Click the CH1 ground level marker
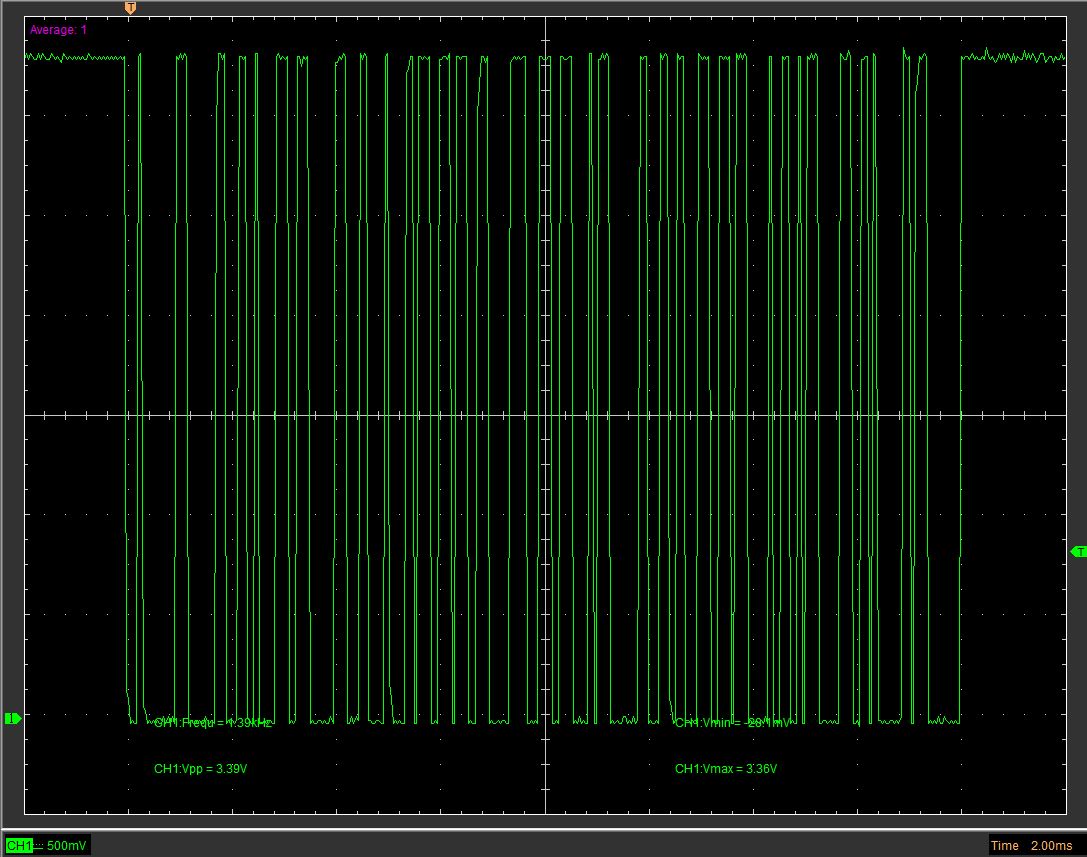This screenshot has height=857, width=1087. 12,718
